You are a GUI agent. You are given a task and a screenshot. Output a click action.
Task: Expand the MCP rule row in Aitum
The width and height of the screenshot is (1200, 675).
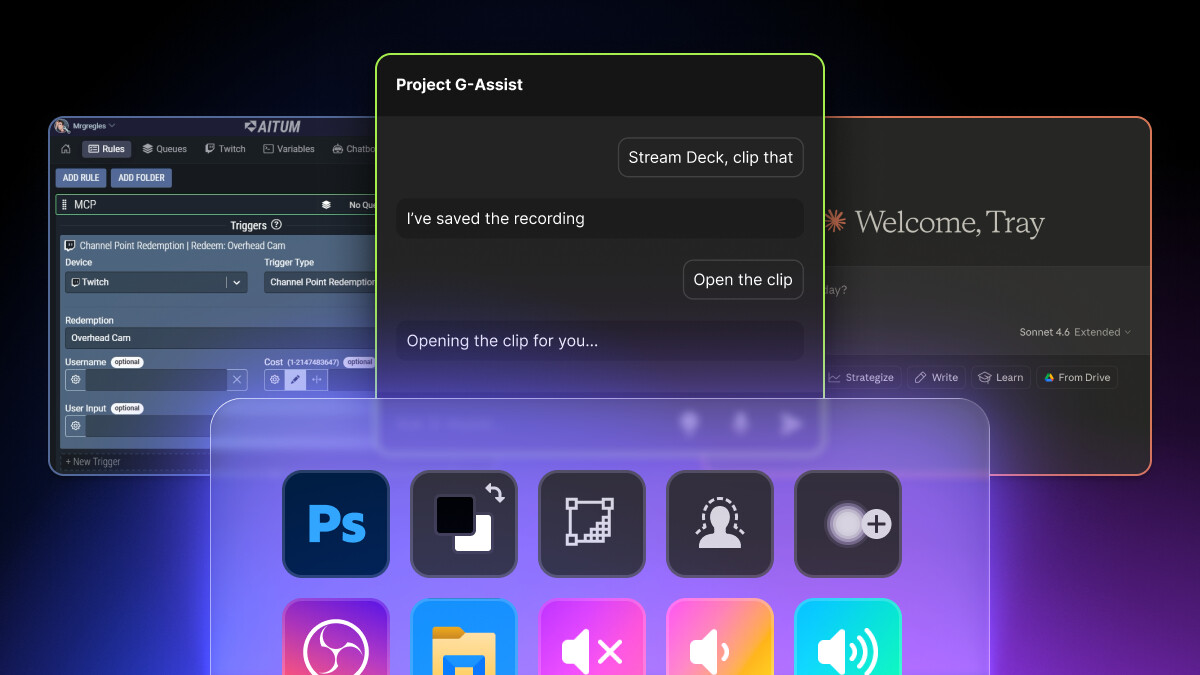[x=216, y=204]
